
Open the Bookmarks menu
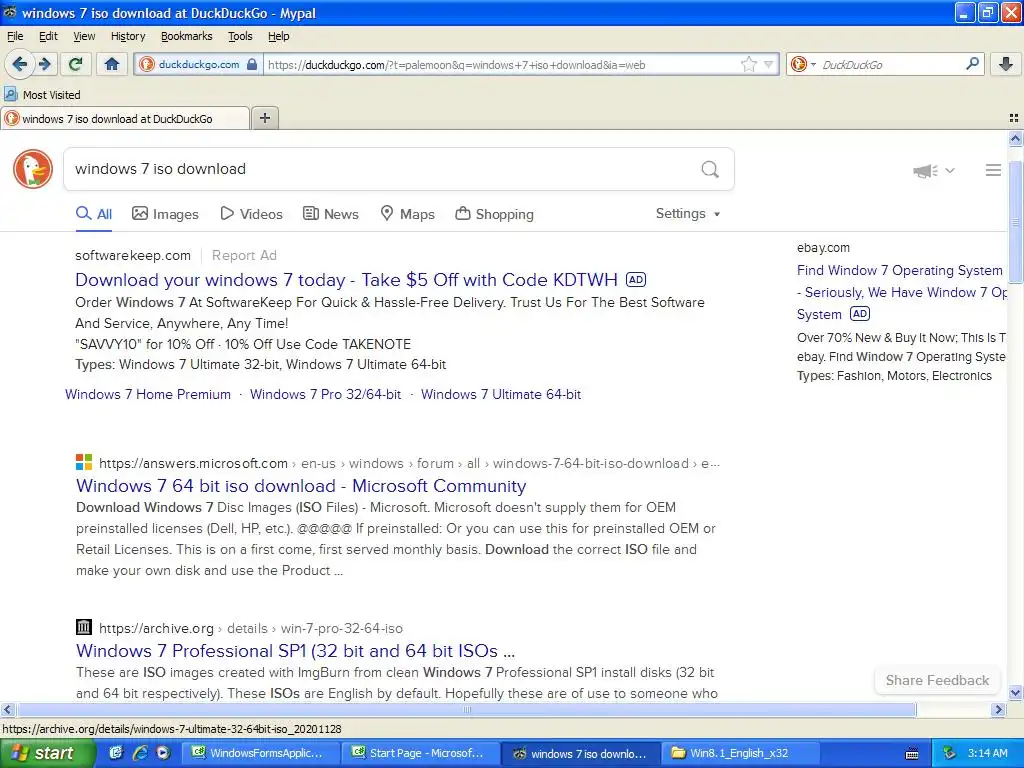click(x=187, y=36)
